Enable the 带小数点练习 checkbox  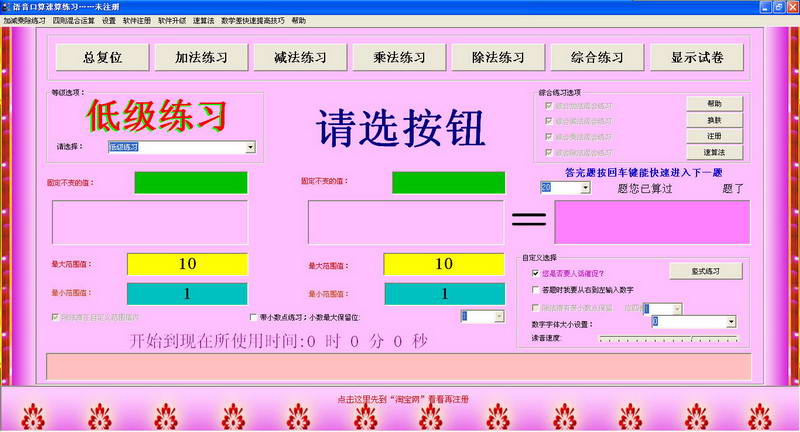[x=253, y=317]
